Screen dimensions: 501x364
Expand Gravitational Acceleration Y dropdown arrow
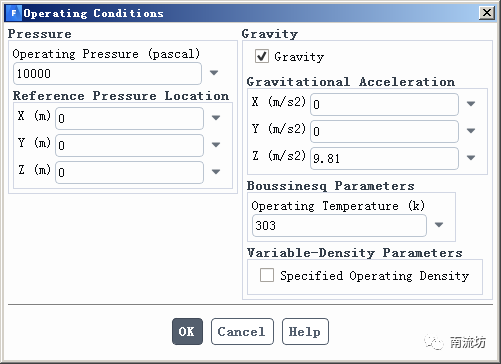point(471,131)
